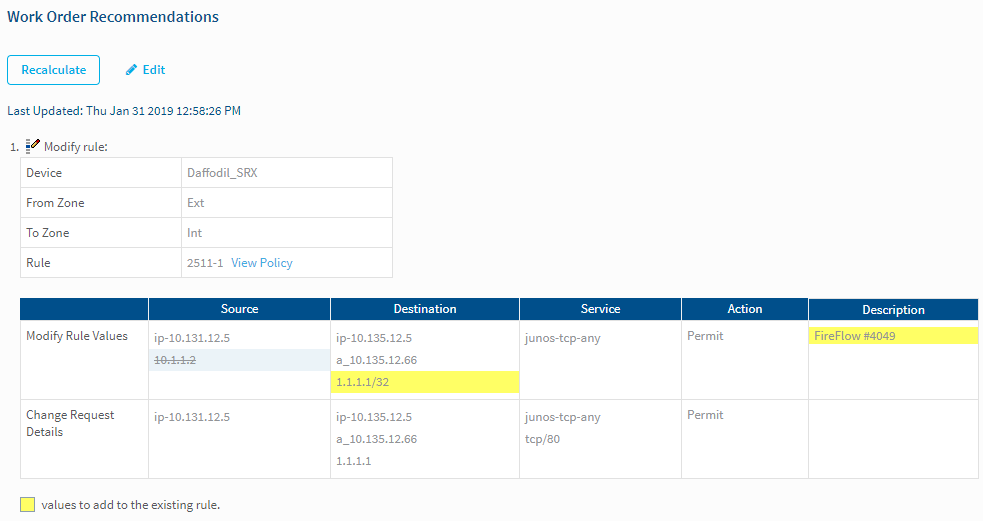Screen dimensions: 983x521
Task: Select the Description column header
Action: pos(893,310)
